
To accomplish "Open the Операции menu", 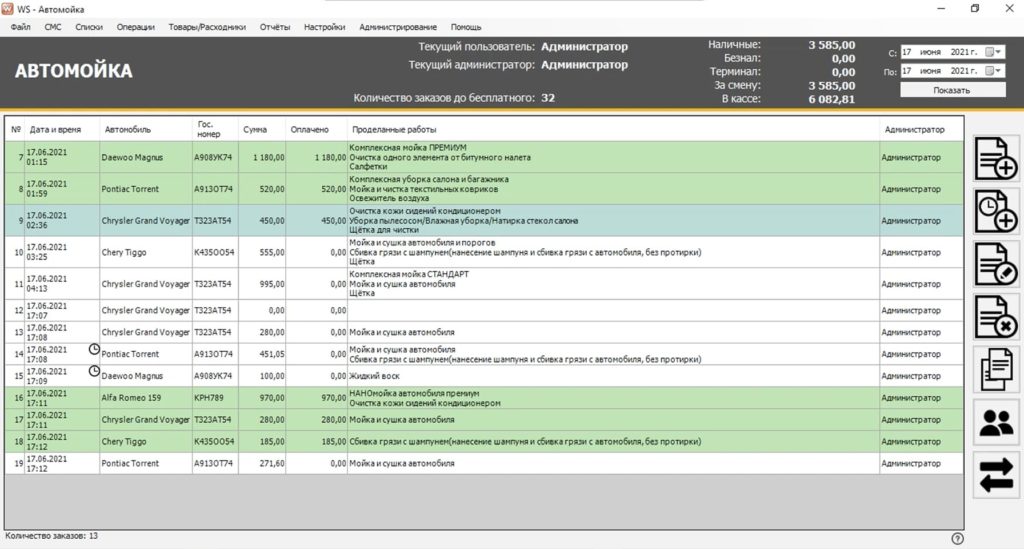I will pos(136,27).
